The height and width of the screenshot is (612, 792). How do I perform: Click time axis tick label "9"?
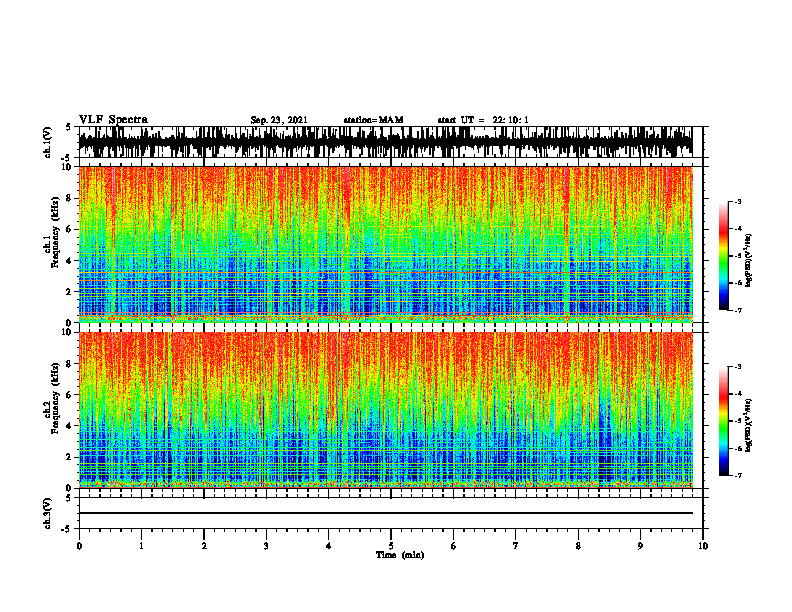pyautogui.click(x=640, y=546)
